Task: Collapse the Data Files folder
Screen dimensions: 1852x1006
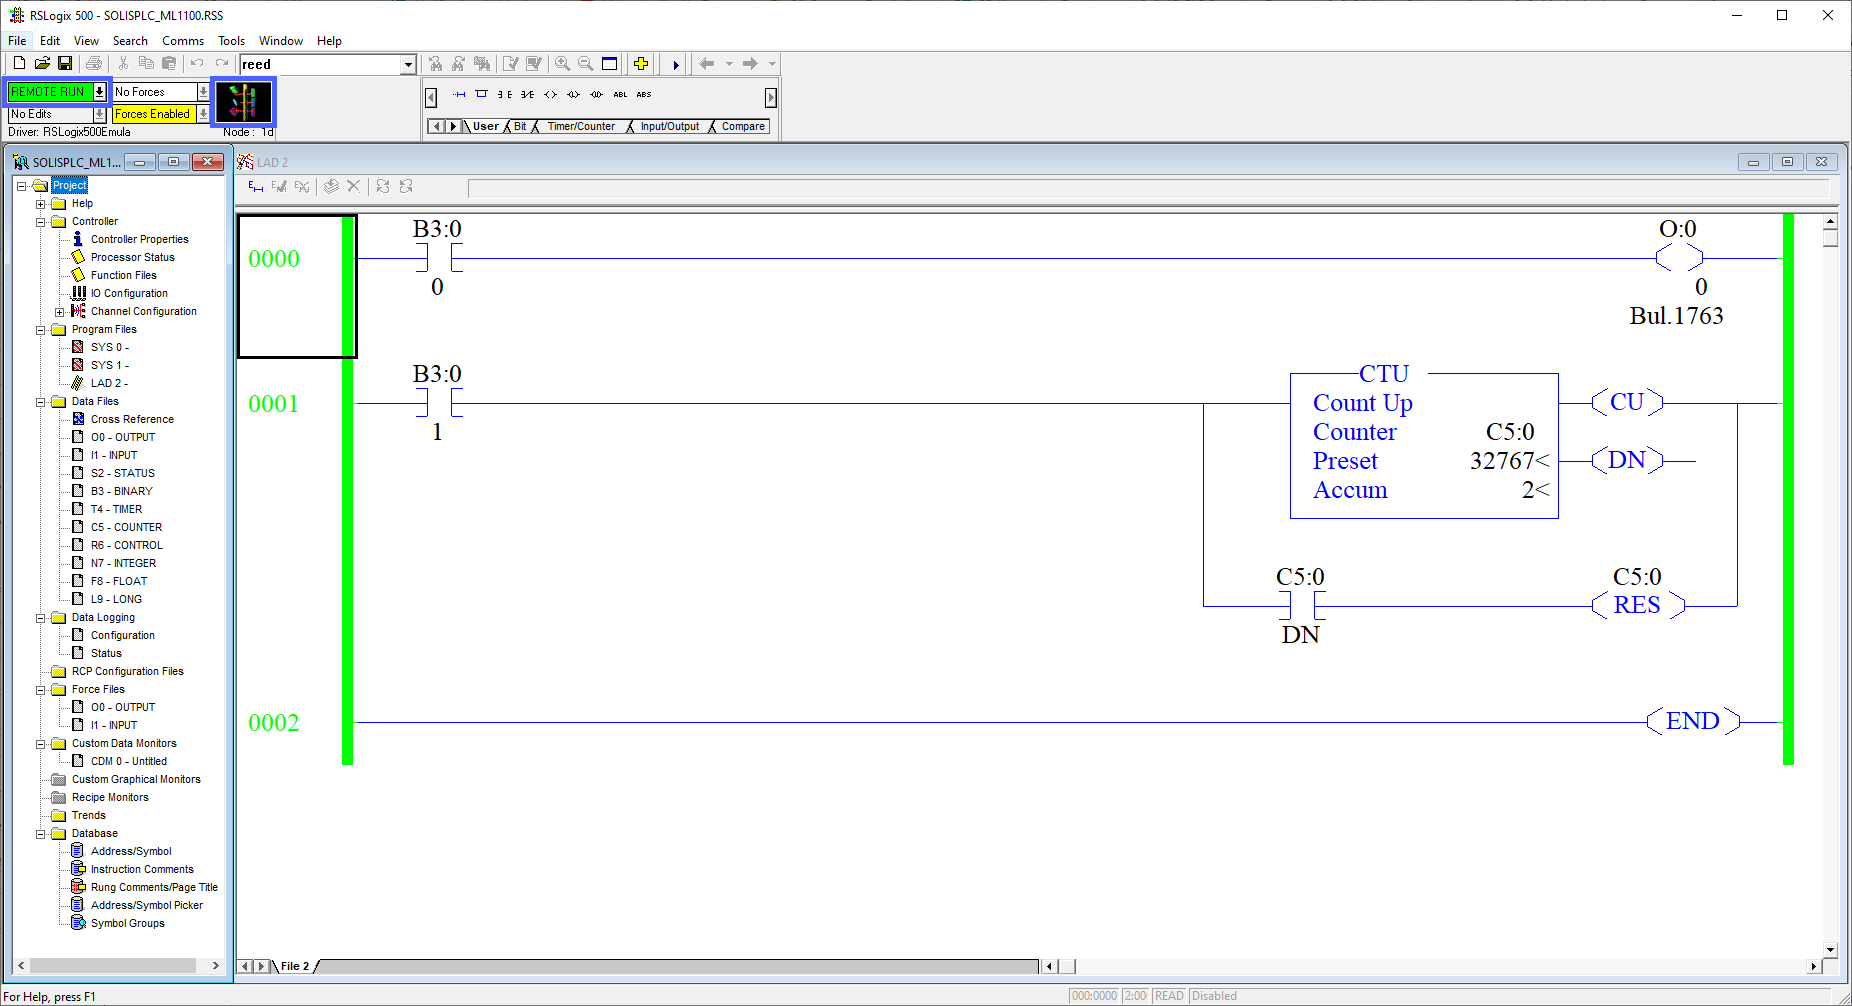Action: click(x=38, y=401)
